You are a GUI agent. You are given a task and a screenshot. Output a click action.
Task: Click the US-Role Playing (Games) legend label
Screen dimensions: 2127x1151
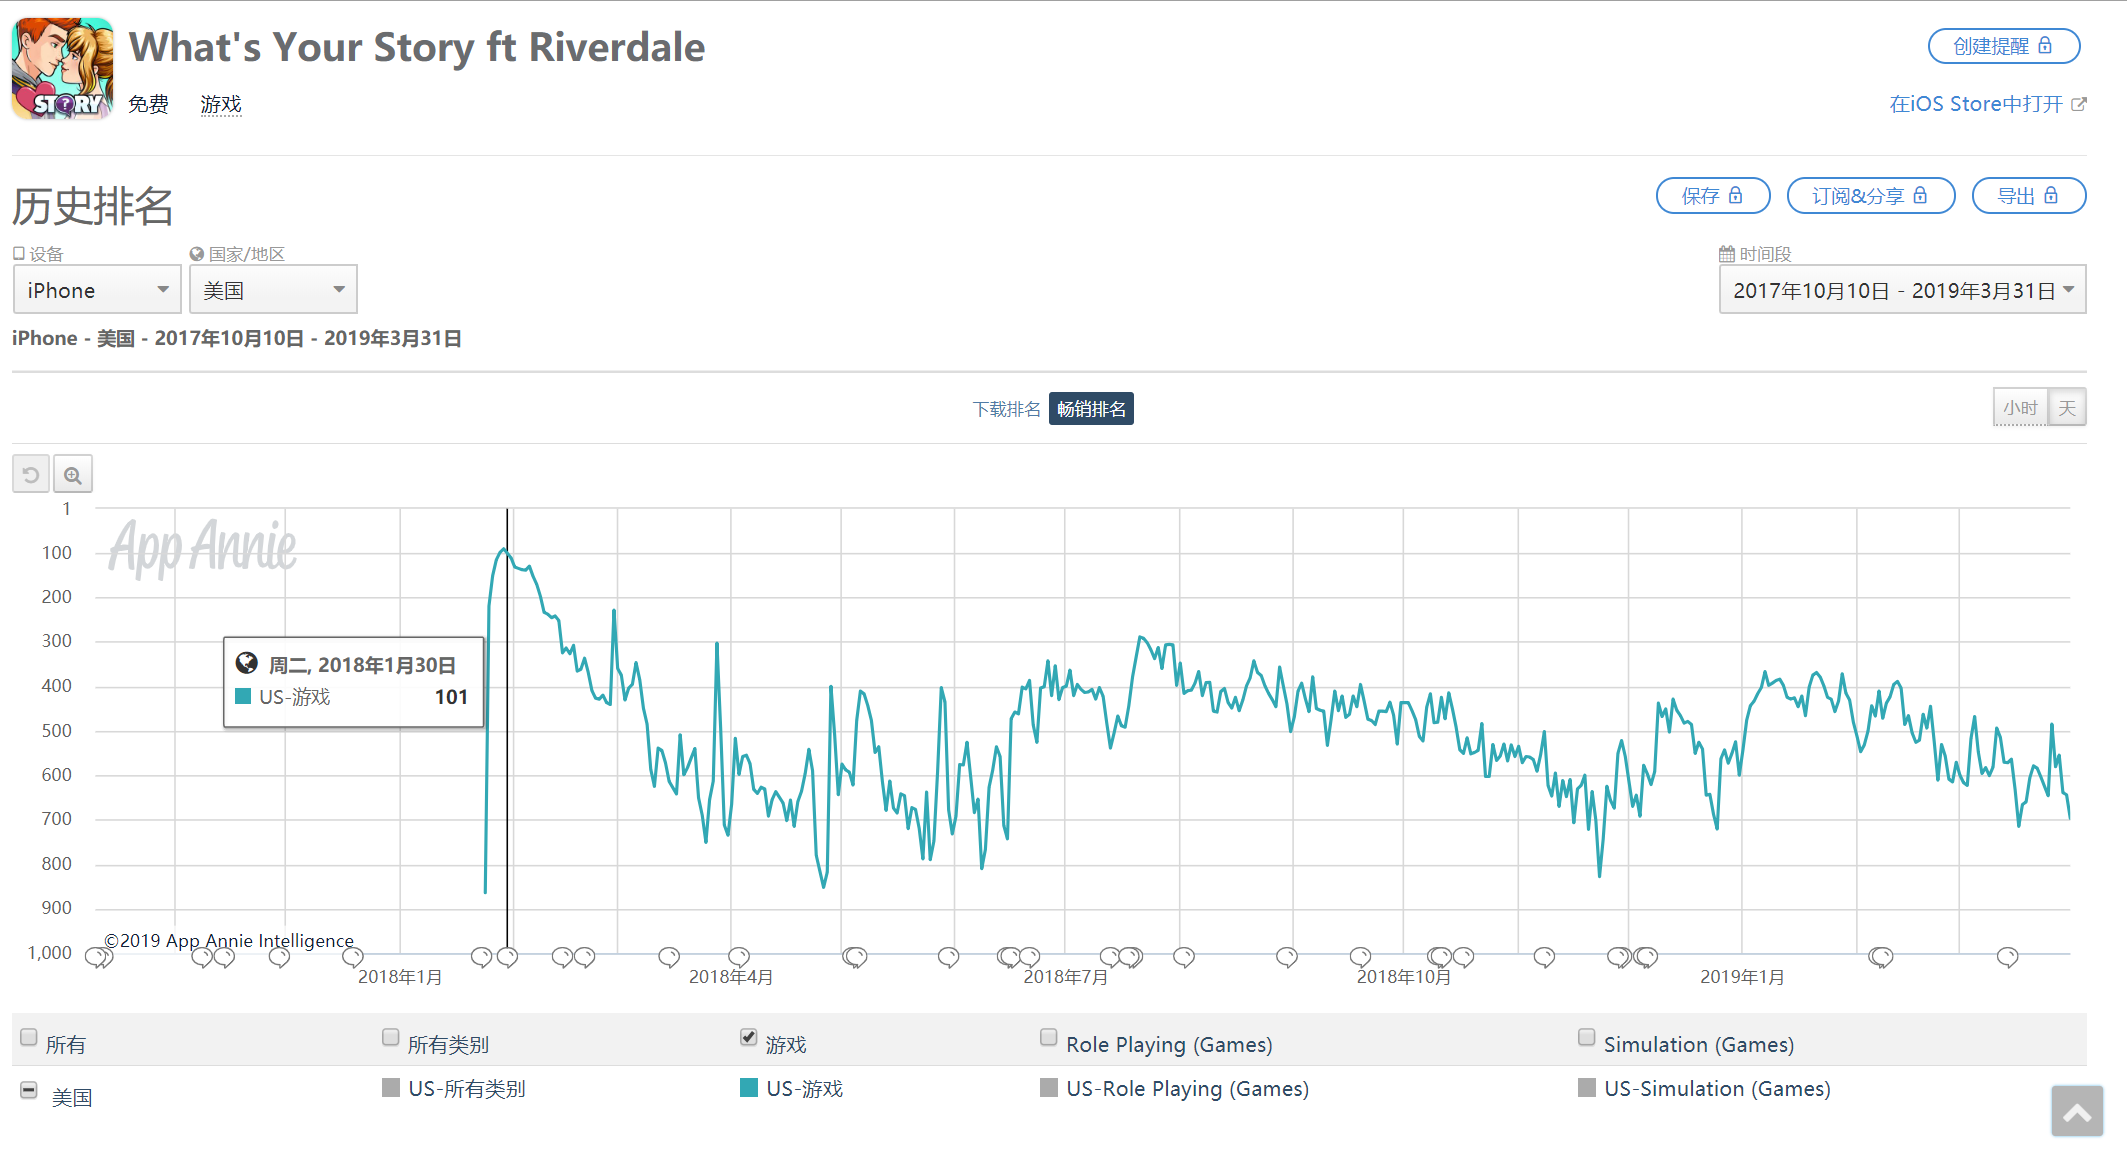point(1188,1089)
